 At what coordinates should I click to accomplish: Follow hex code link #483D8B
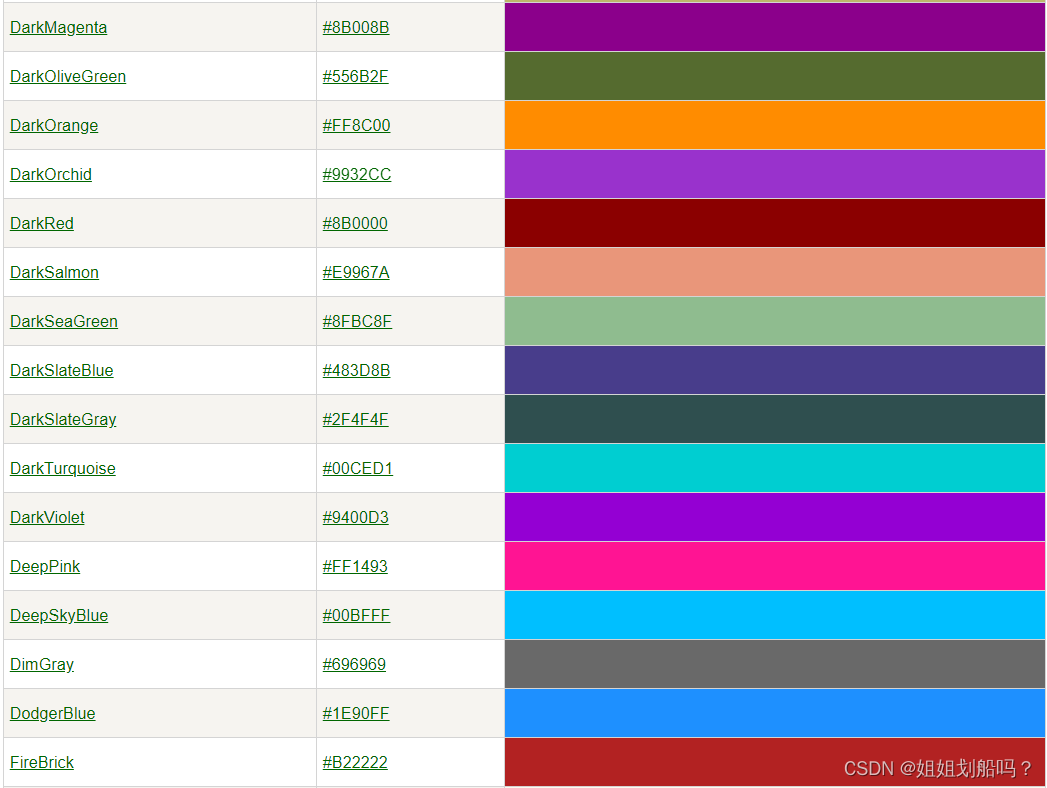point(357,371)
